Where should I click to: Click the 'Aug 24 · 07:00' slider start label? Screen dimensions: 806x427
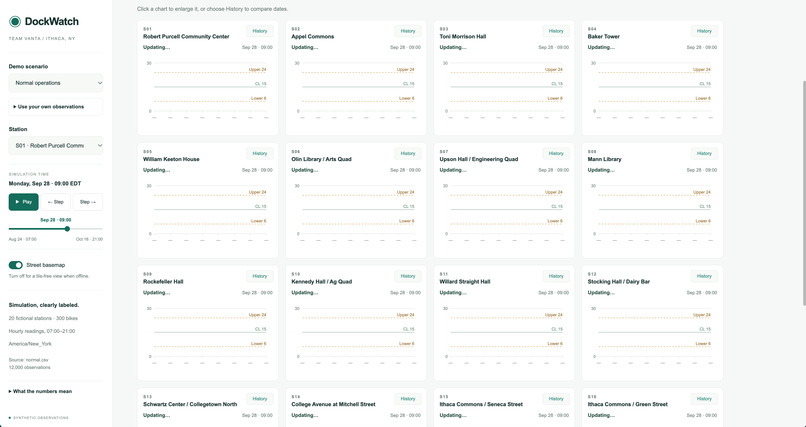pos(23,239)
